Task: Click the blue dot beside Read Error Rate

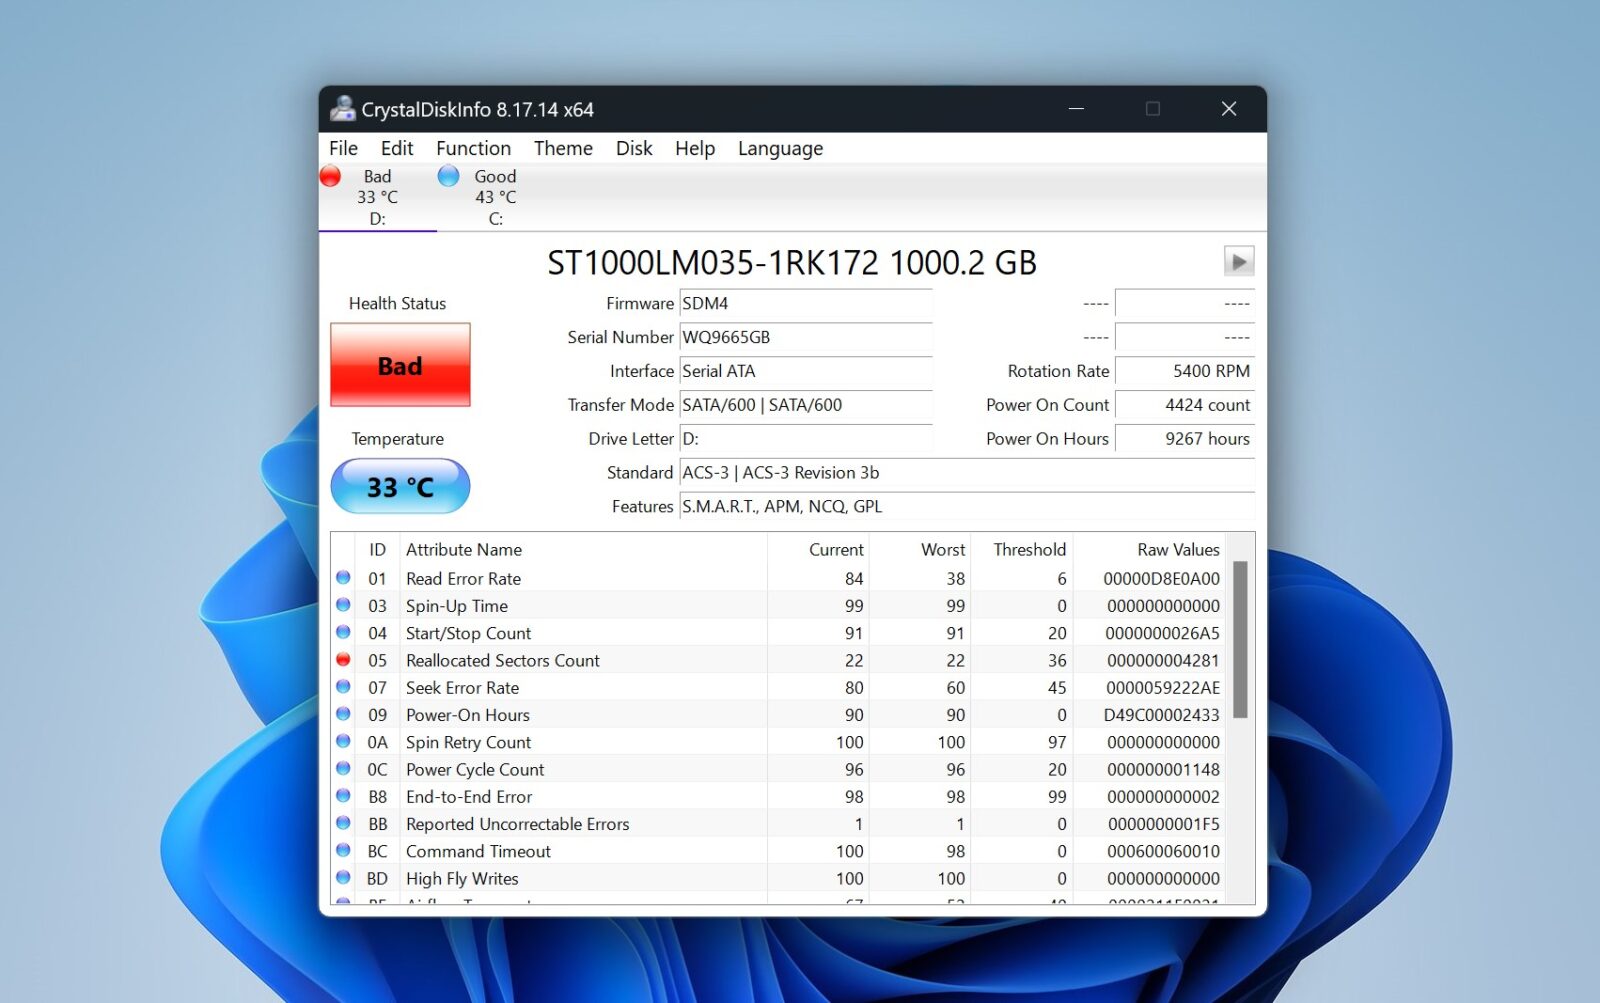Action: pyautogui.click(x=344, y=578)
